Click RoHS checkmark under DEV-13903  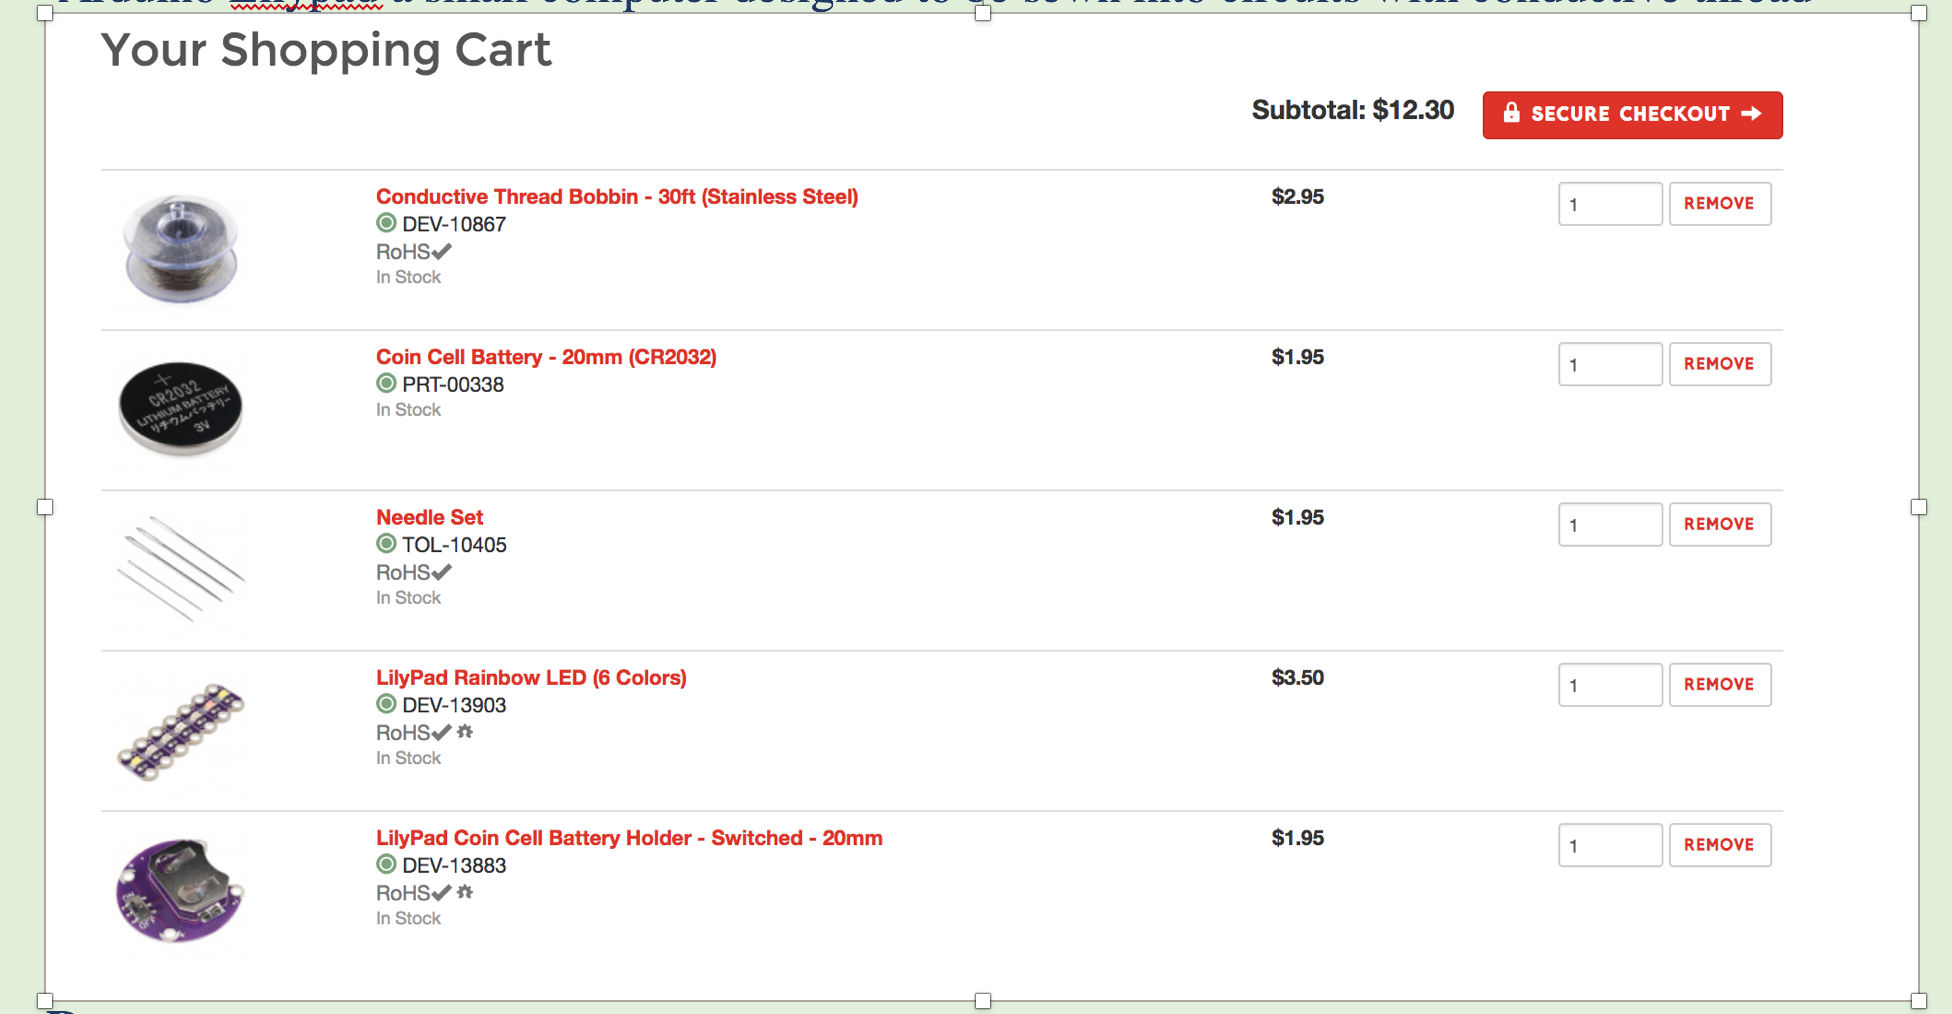[x=442, y=732]
